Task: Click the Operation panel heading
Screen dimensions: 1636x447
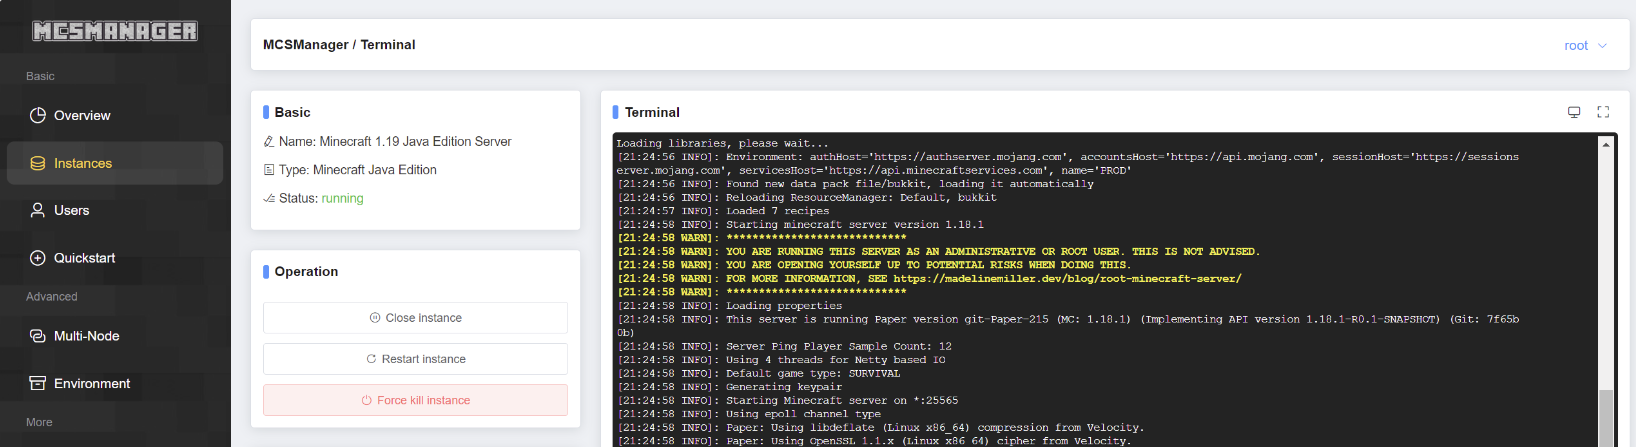Action: point(306,272)
